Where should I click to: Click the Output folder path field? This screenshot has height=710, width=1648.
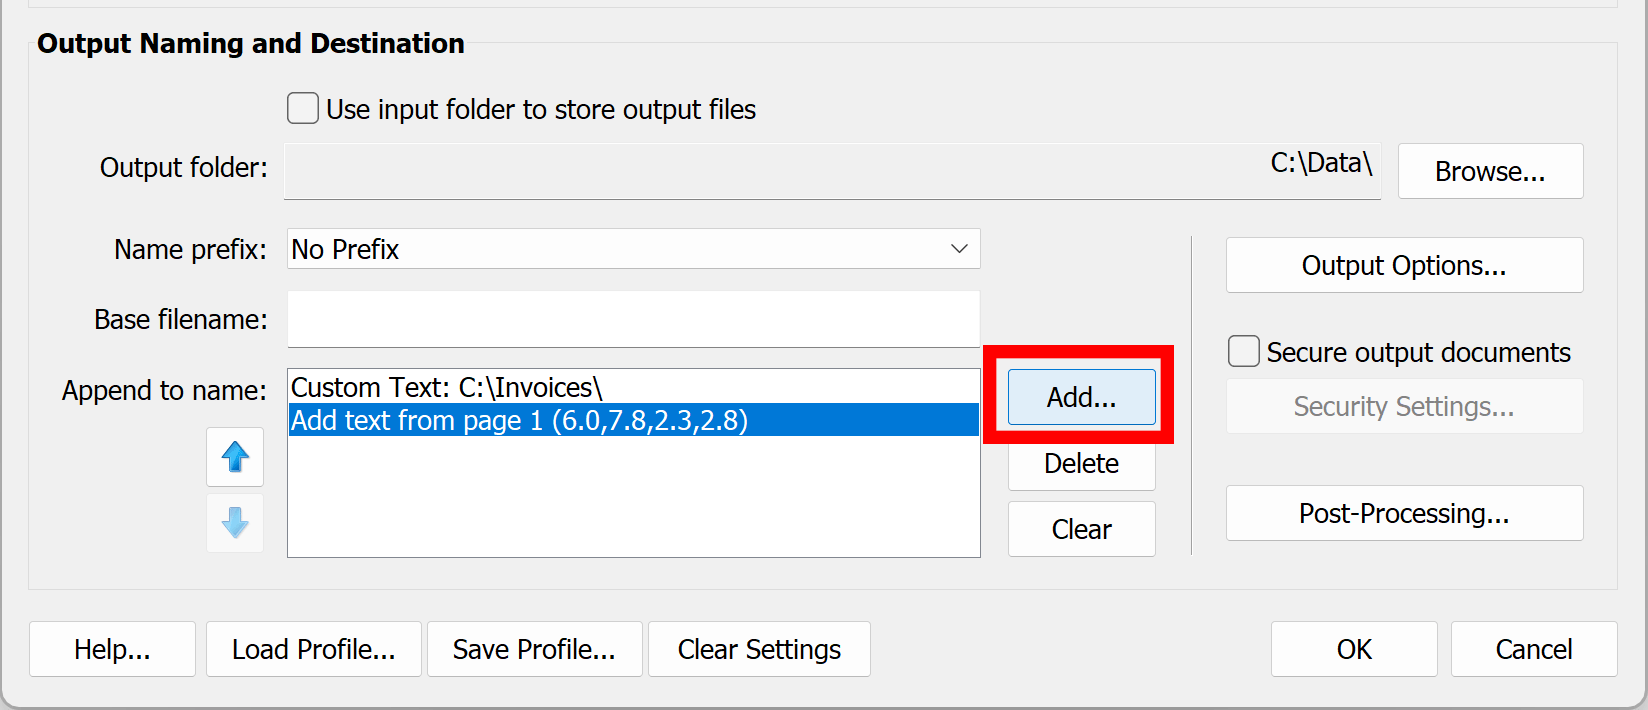tap(832, 171)
